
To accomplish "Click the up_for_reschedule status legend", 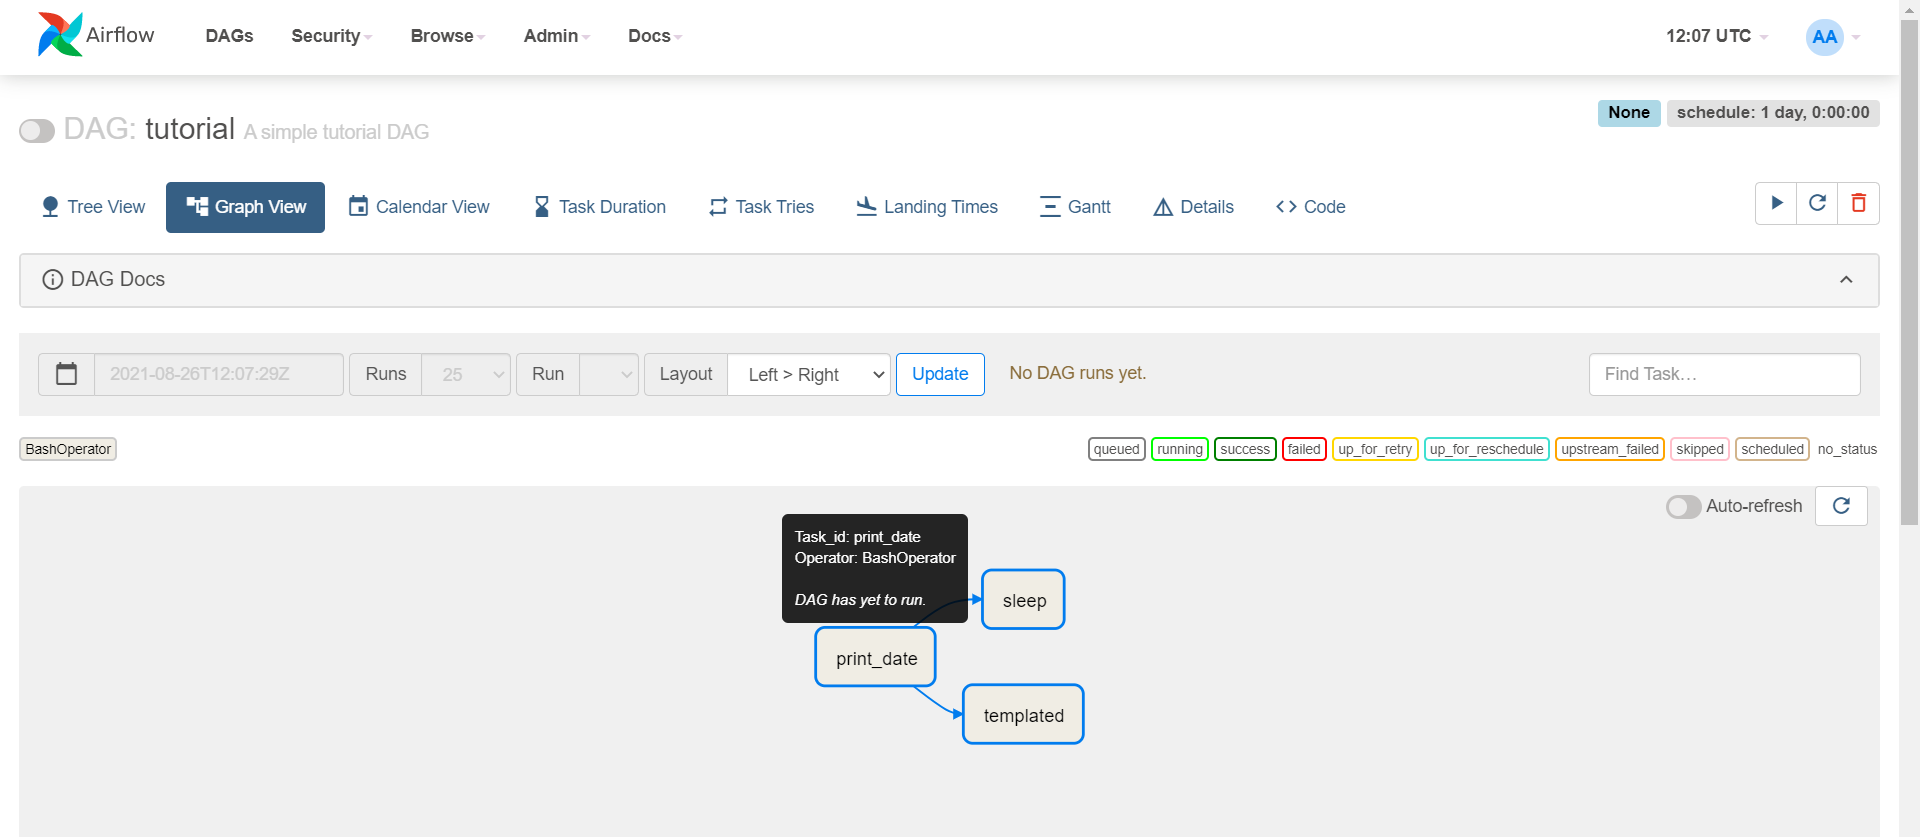I will pos(1486,449).
